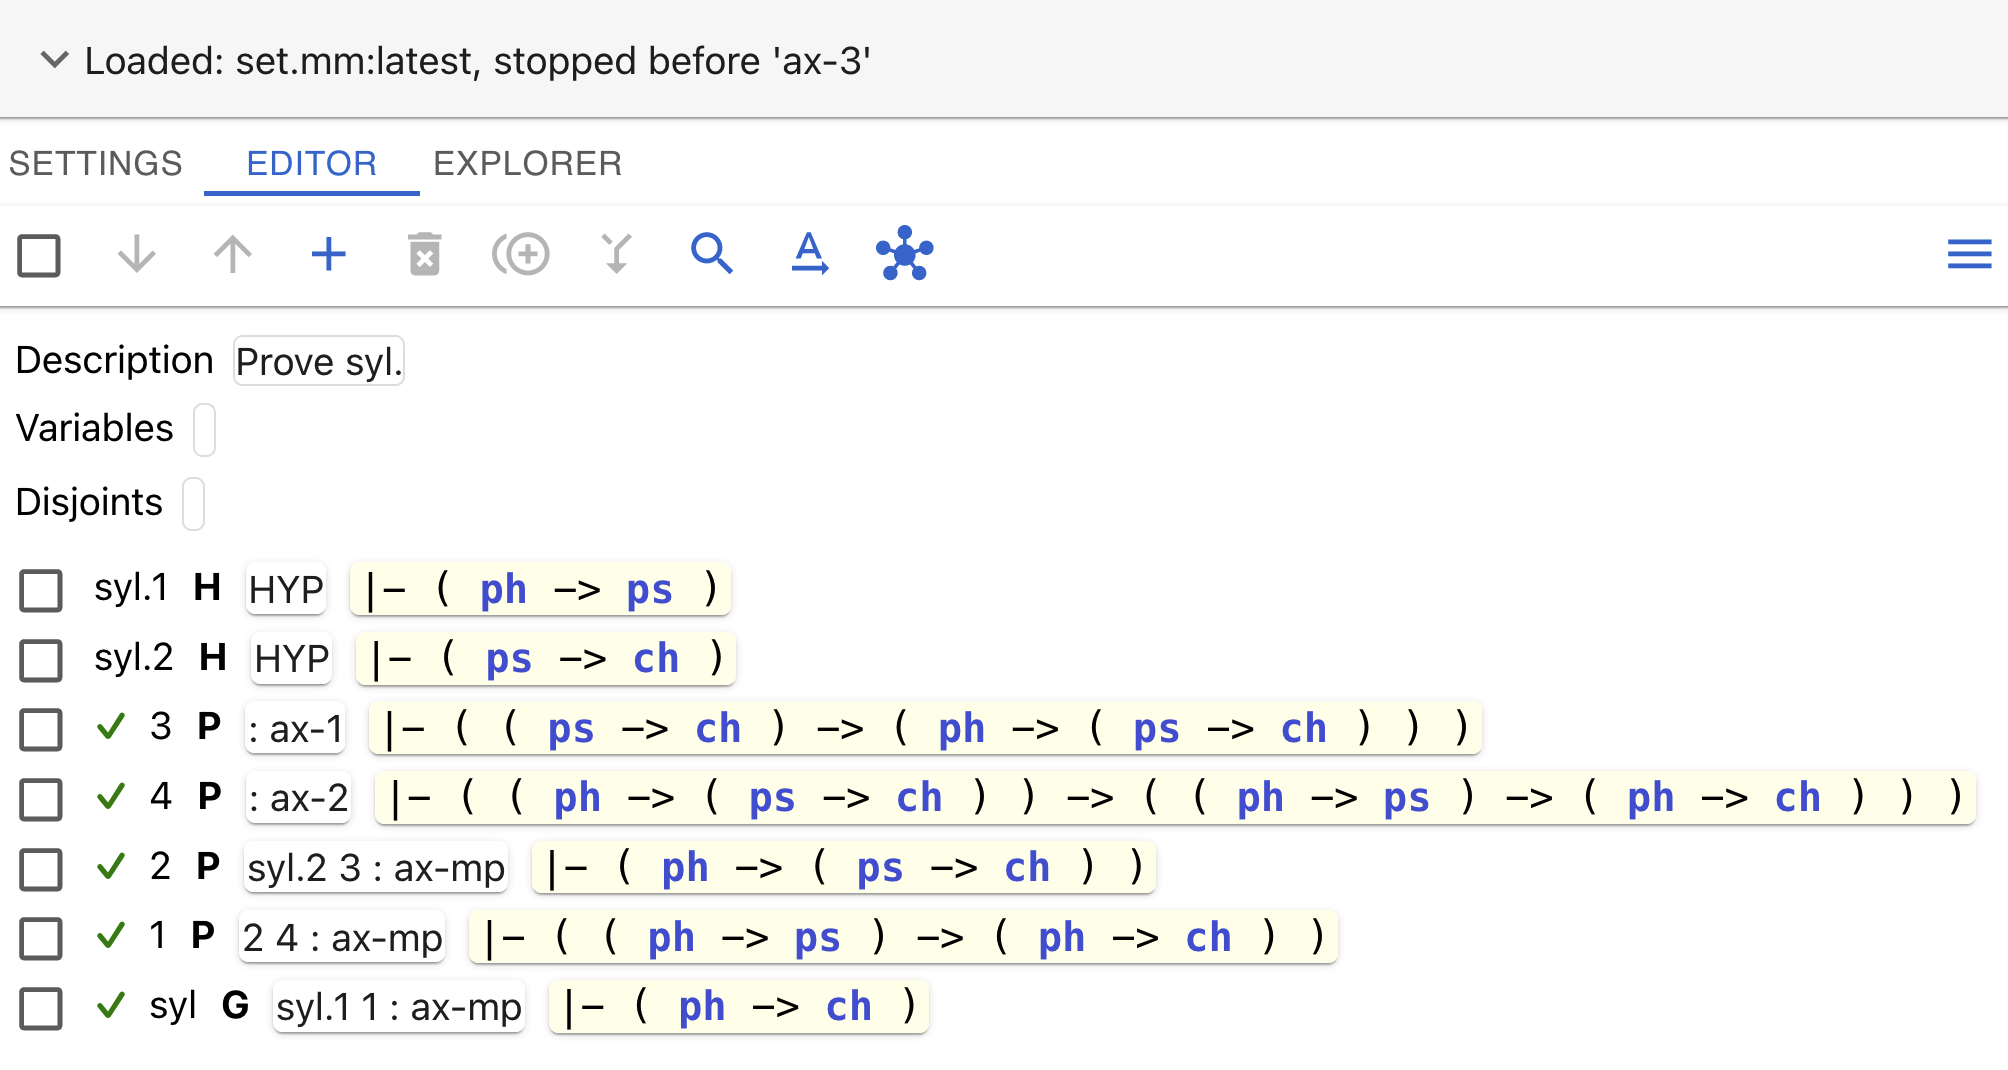Screen dimensions: 2008x1070
Task: Click the 'Loaded: set.mm:latest' header text
Action: (478, 61)
